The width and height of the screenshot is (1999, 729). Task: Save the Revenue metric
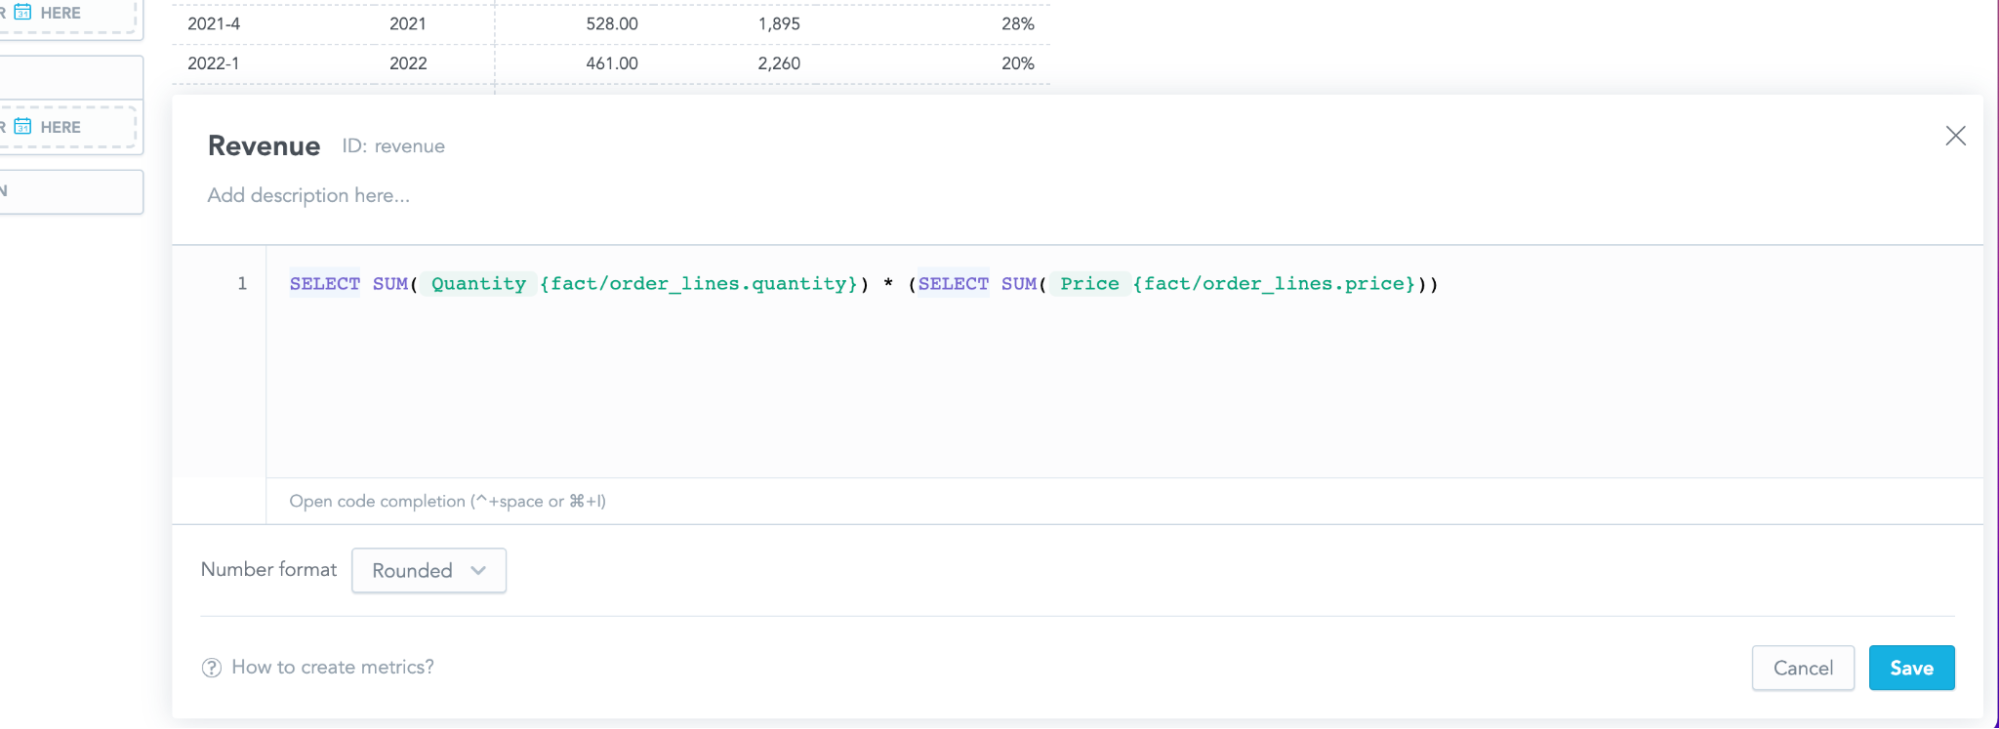point(1910,668)
